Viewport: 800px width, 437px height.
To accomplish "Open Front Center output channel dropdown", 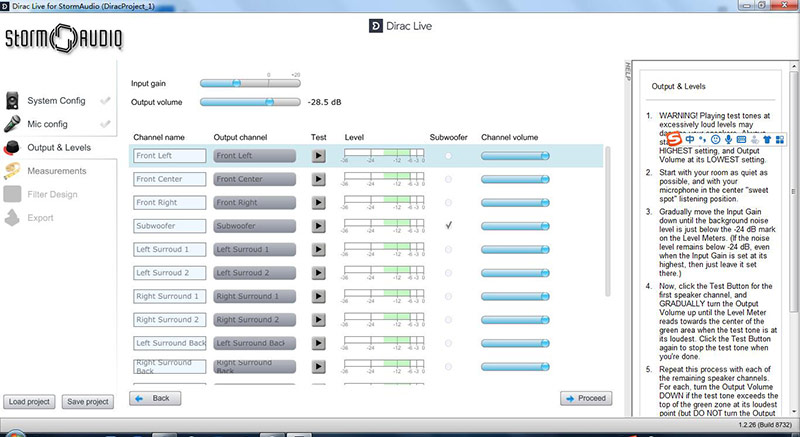I will 255,179.
